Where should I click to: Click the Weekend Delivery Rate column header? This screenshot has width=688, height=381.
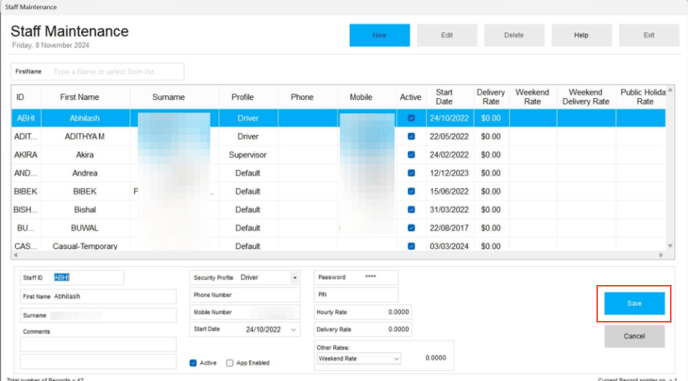click(586, 97)
